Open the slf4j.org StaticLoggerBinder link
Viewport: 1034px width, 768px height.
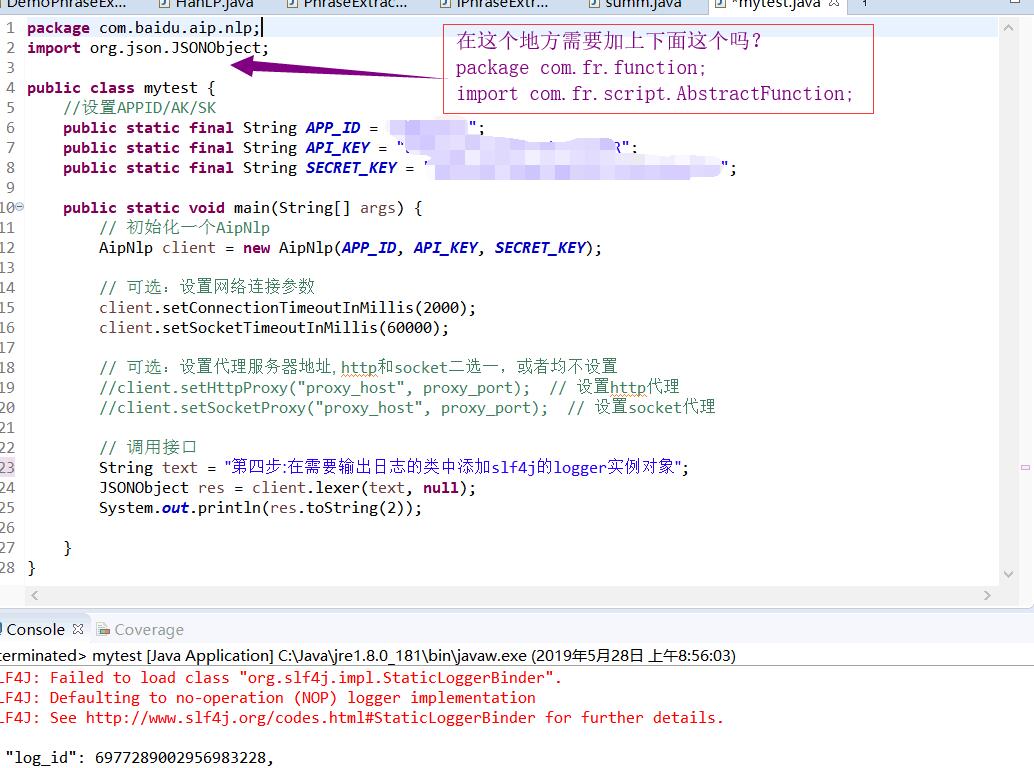311,718
